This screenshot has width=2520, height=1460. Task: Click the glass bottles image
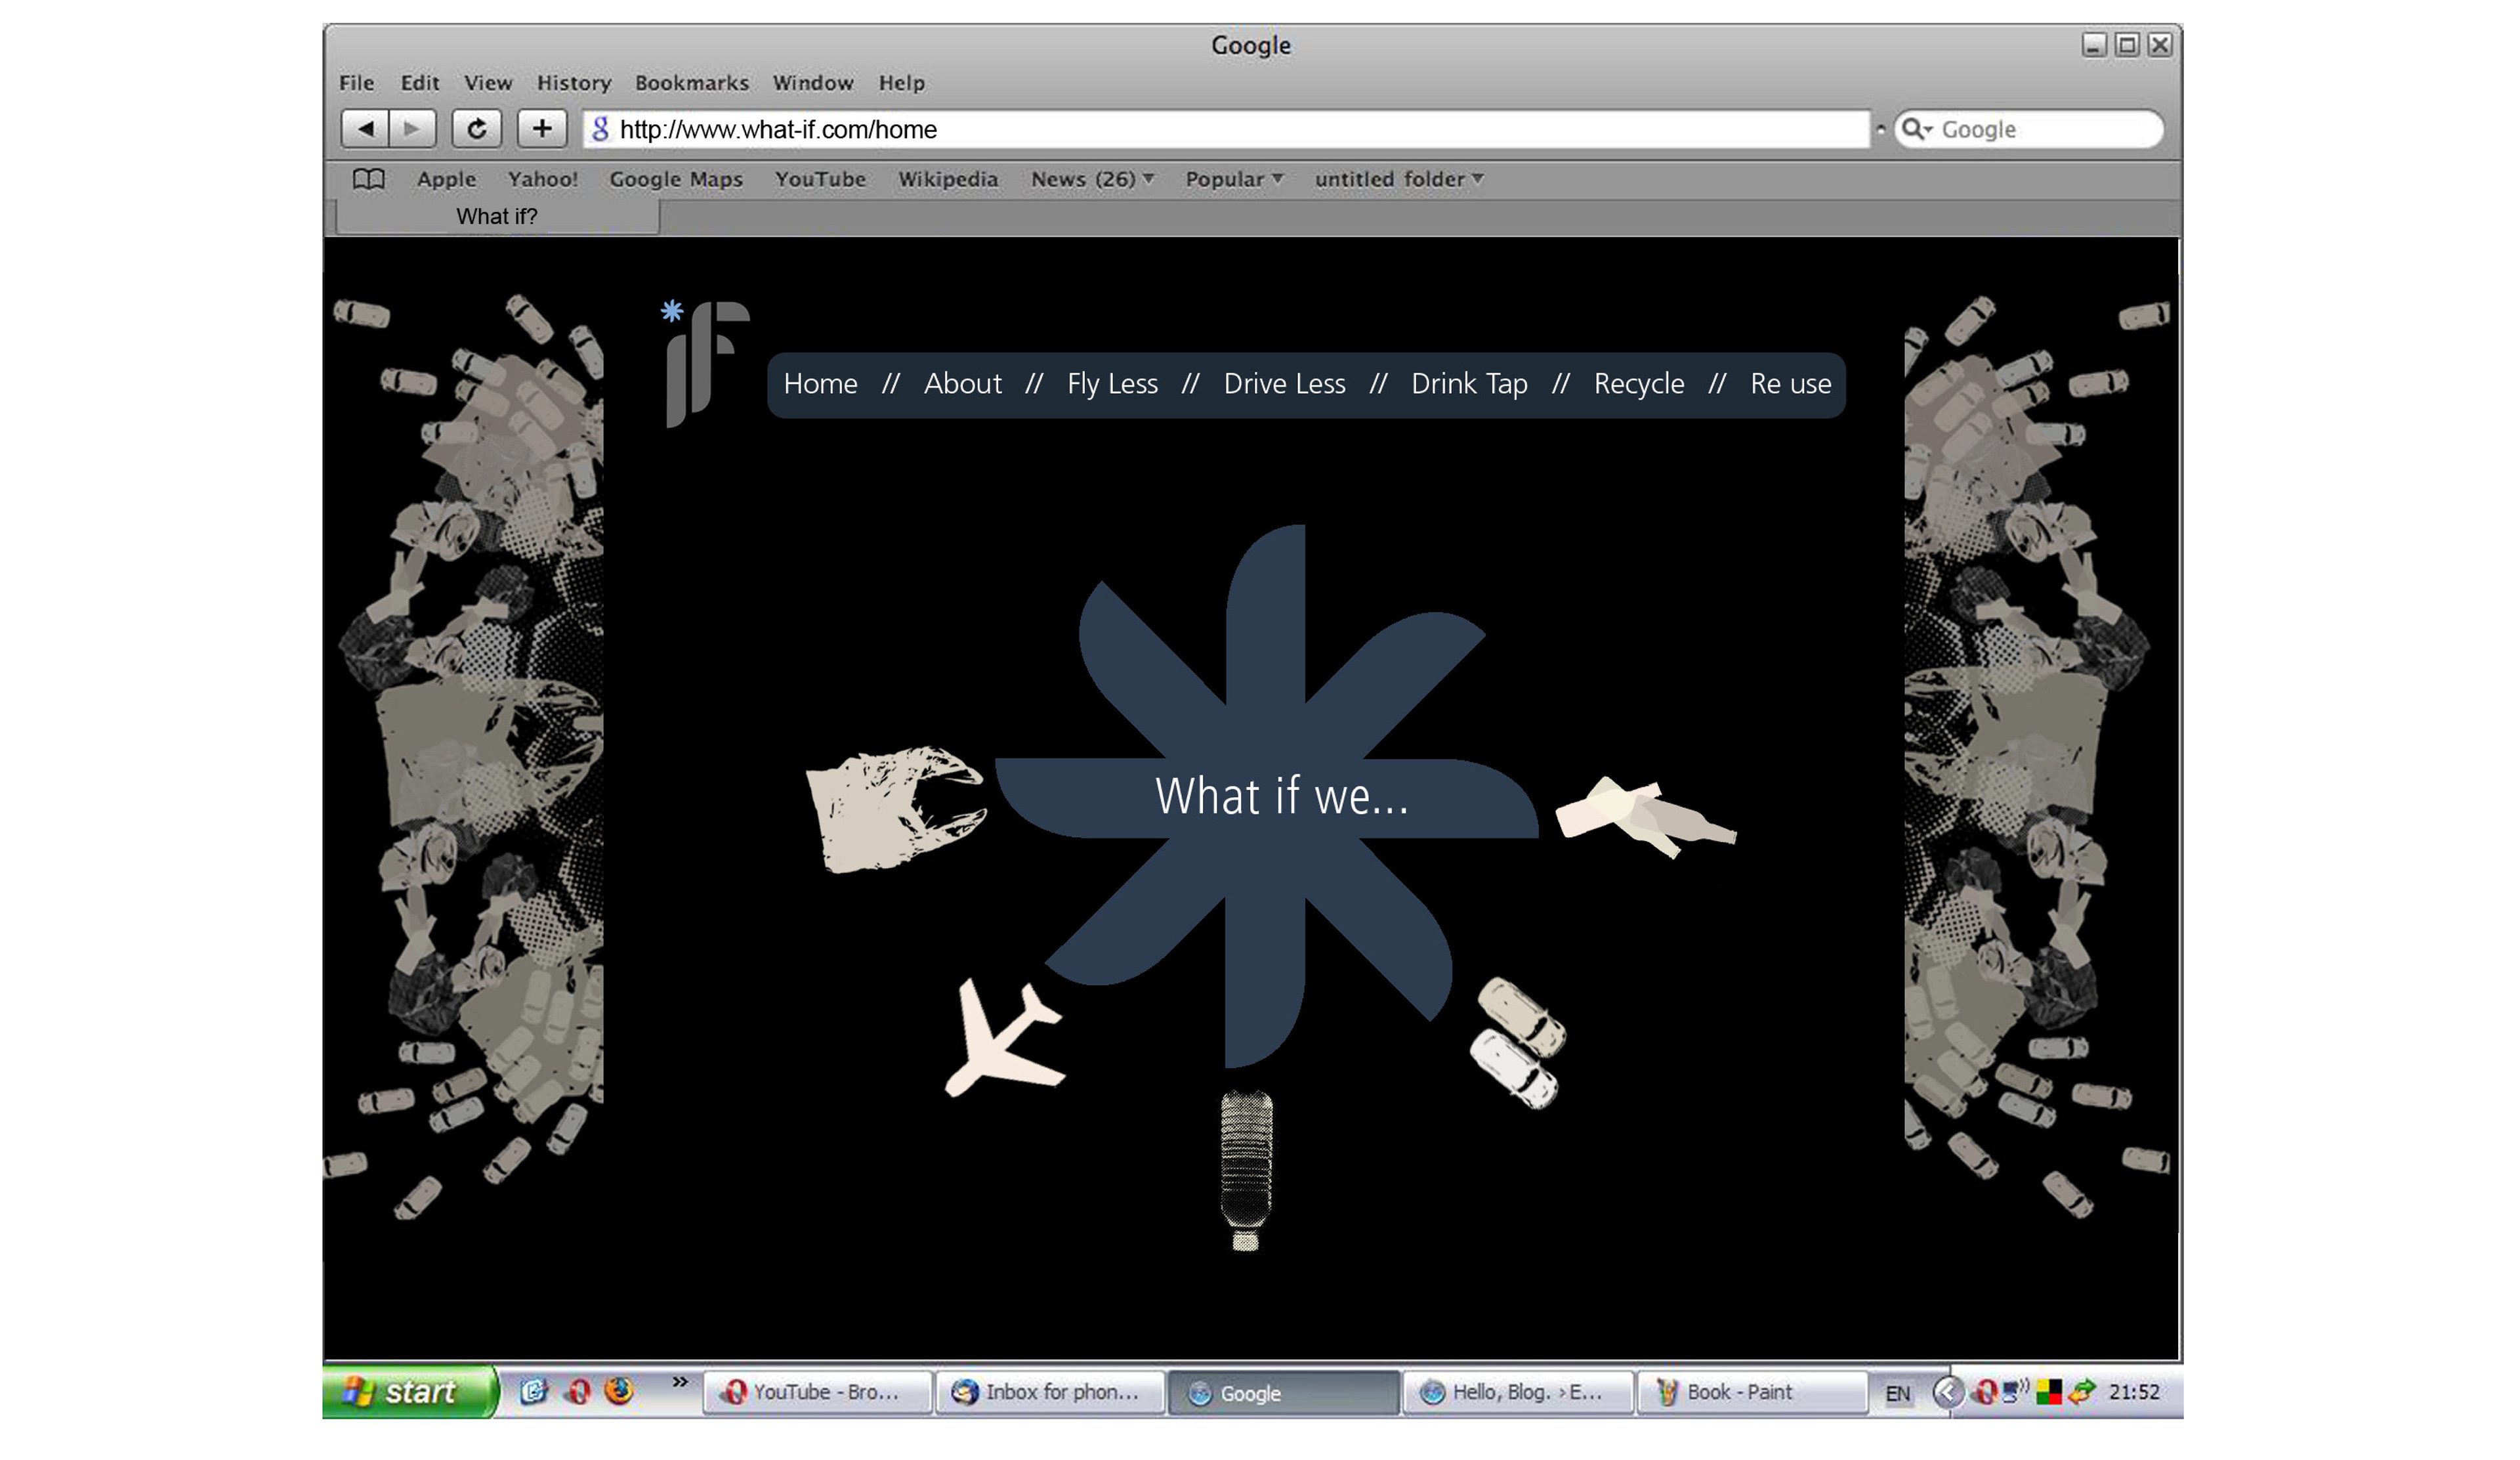(x=1646, y=817)
